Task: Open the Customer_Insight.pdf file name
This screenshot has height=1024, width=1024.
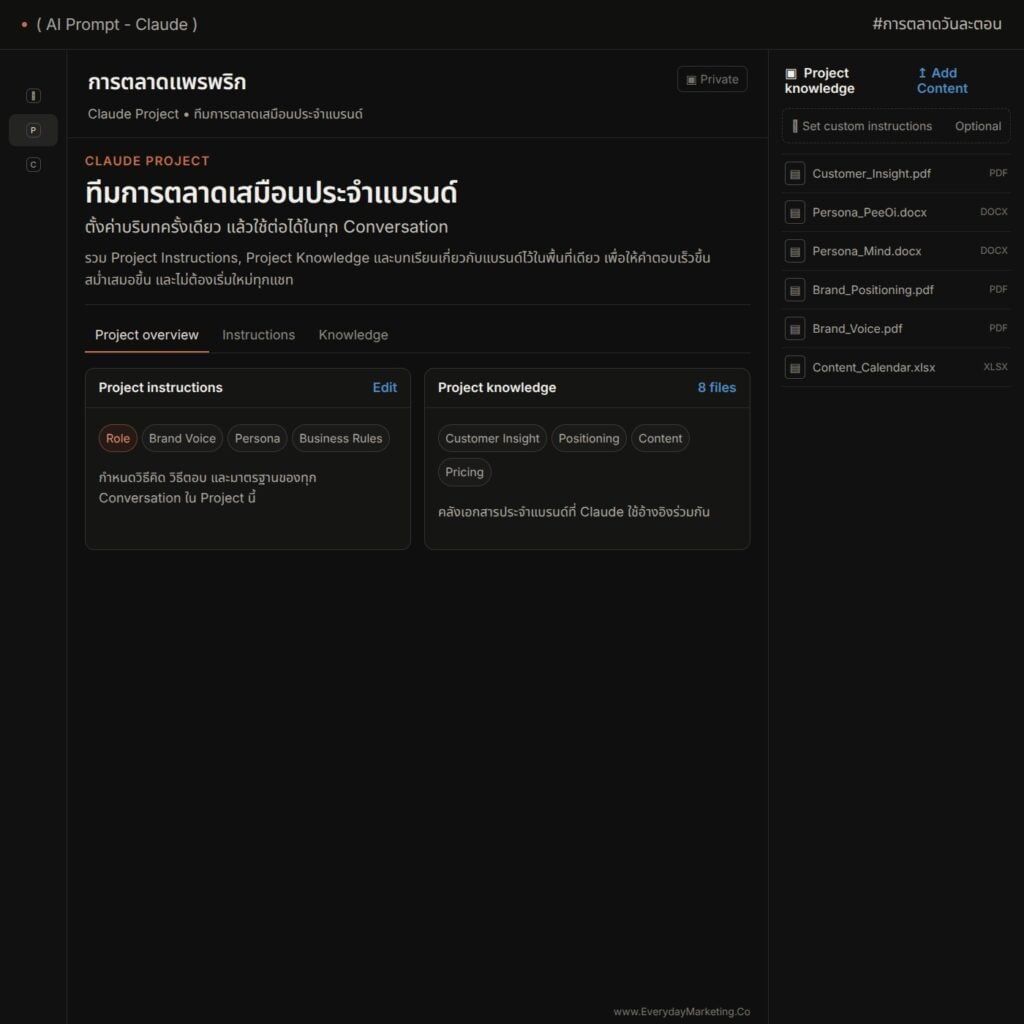Action: [x=871, y=174]
